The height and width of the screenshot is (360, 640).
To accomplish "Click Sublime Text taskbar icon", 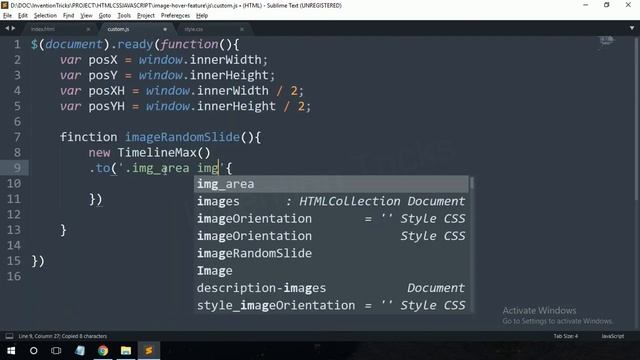I will [149, 351].
